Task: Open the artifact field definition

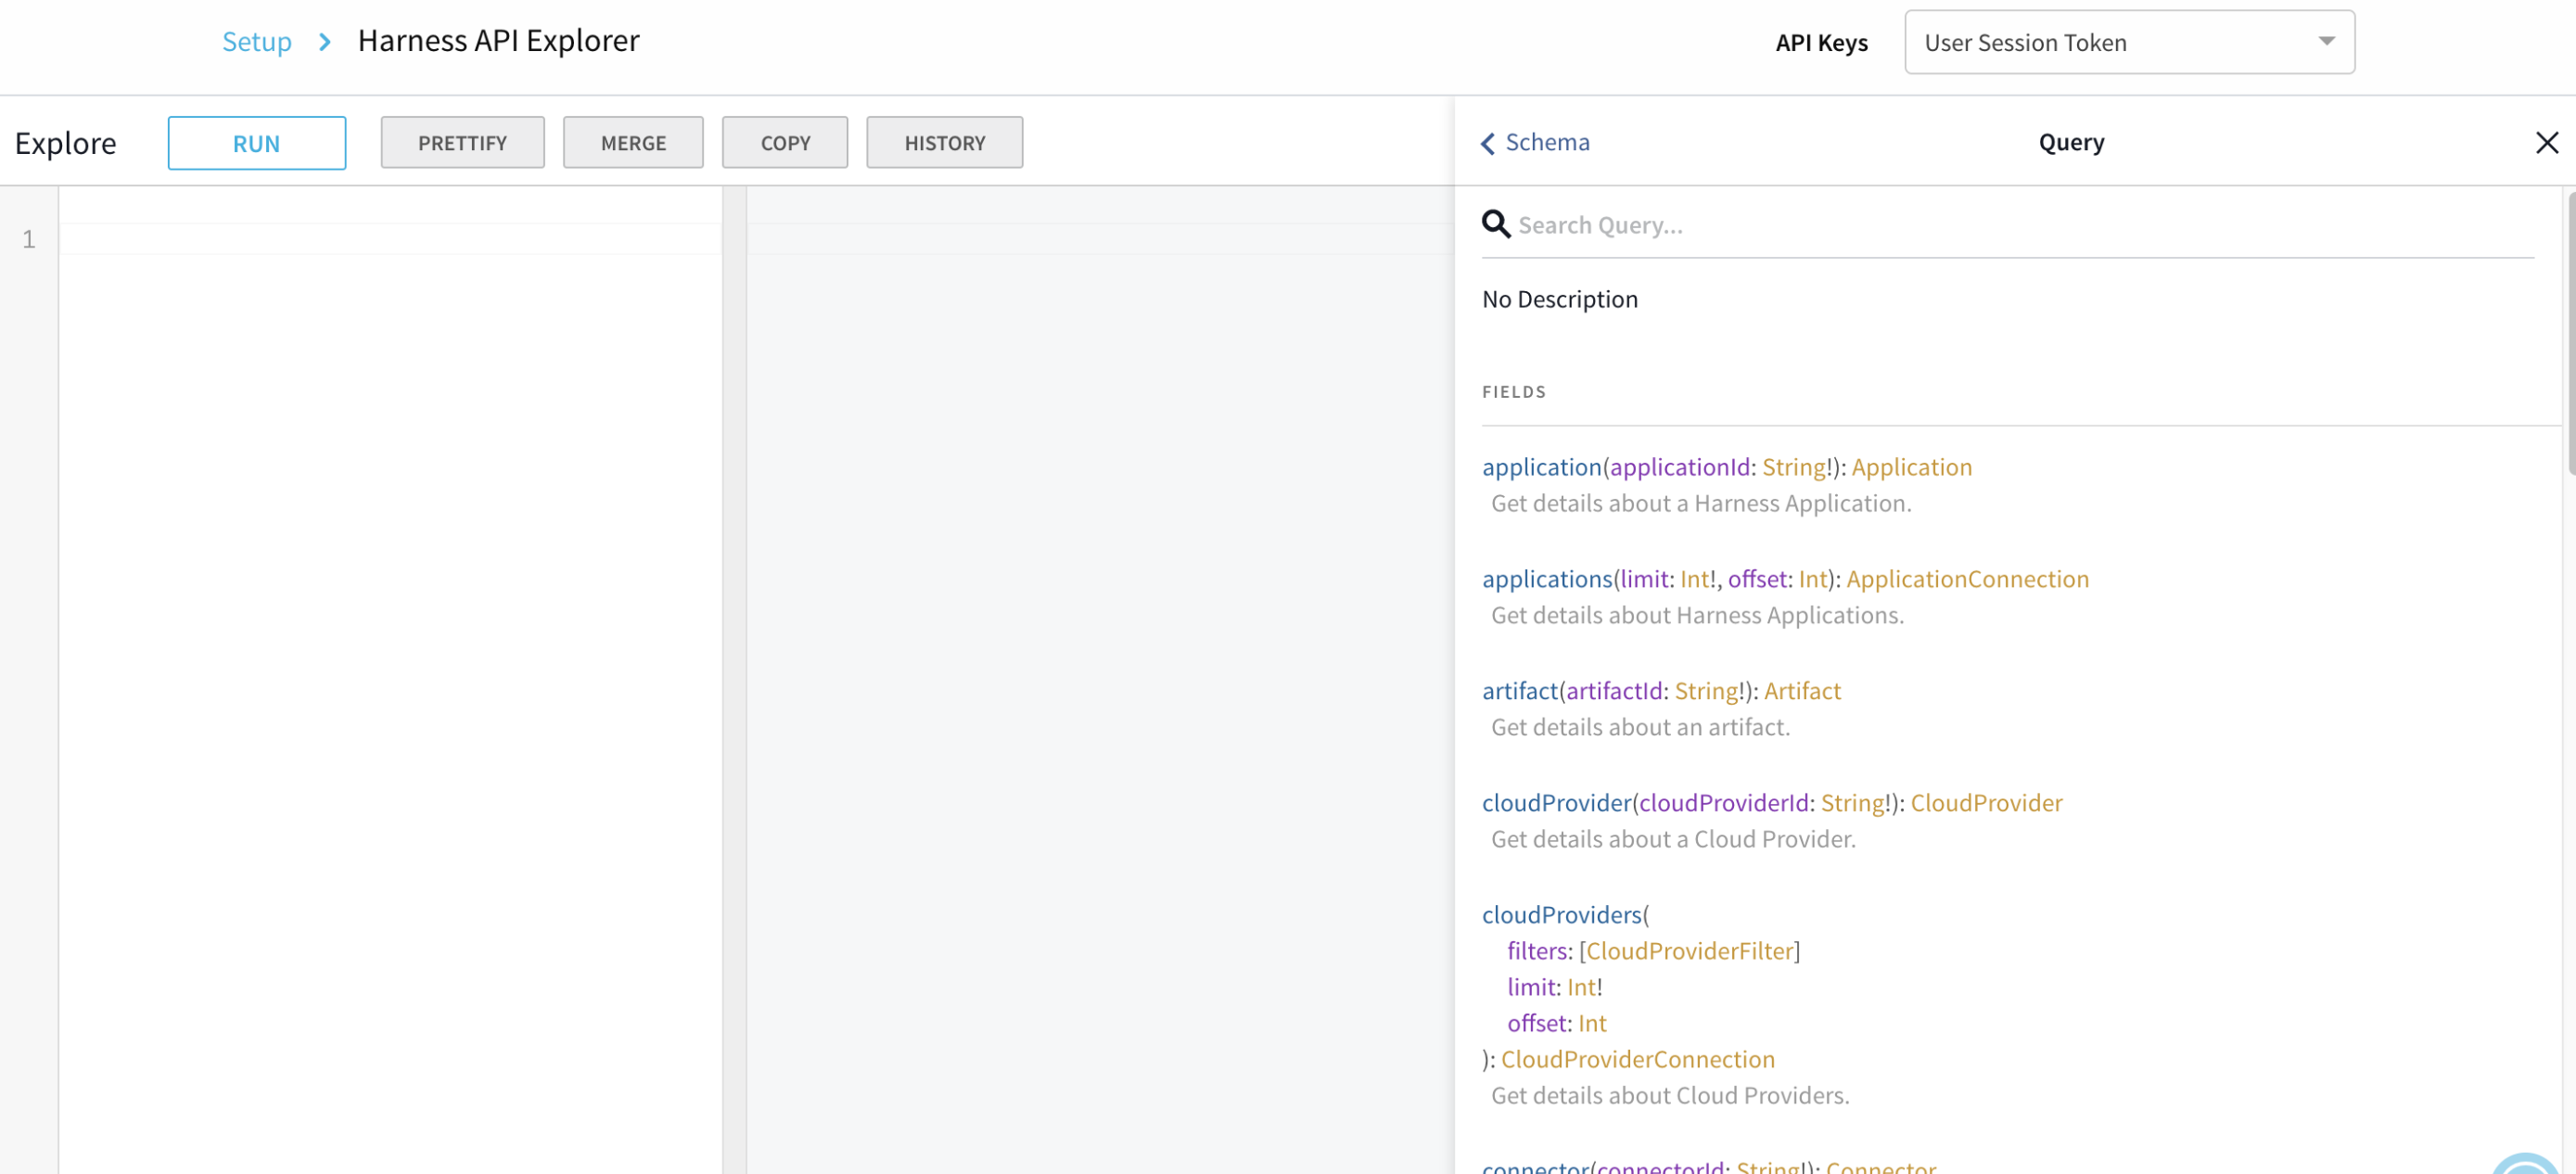Action: [x=1519, y=691]
